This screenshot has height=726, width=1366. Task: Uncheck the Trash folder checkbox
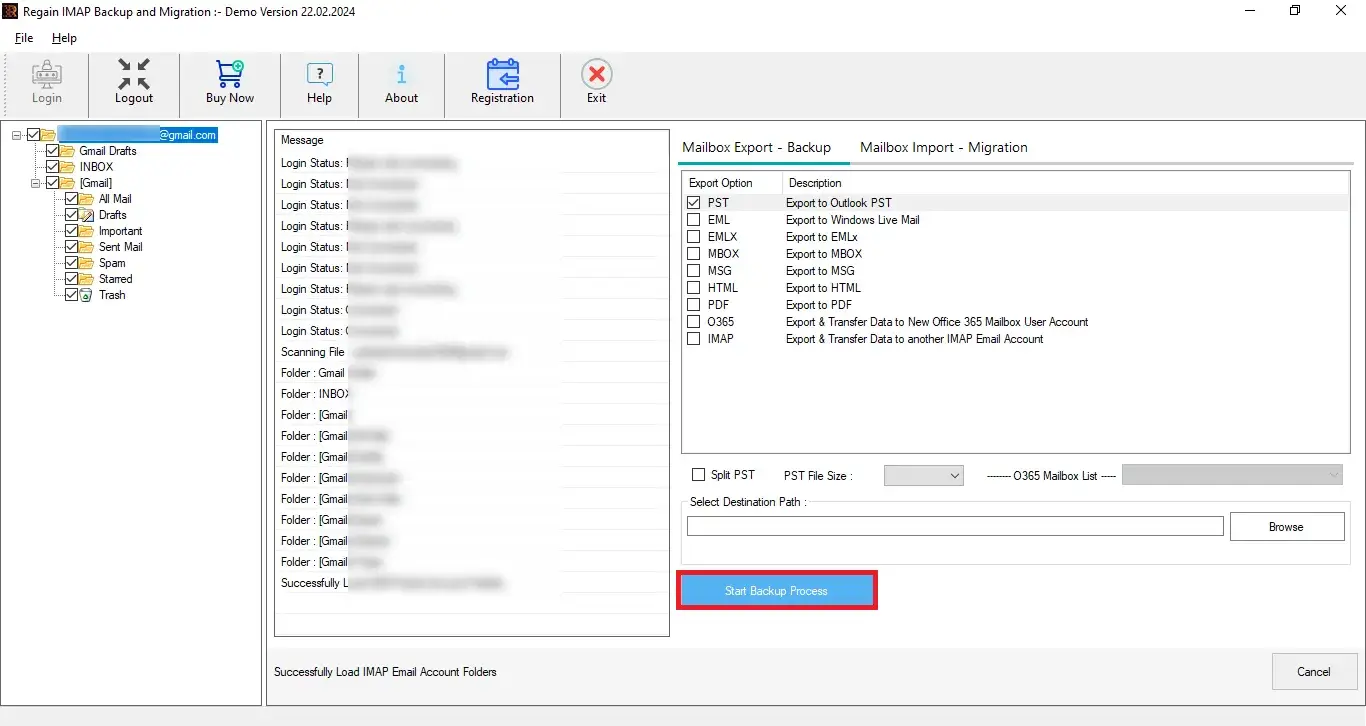point(72,295)
